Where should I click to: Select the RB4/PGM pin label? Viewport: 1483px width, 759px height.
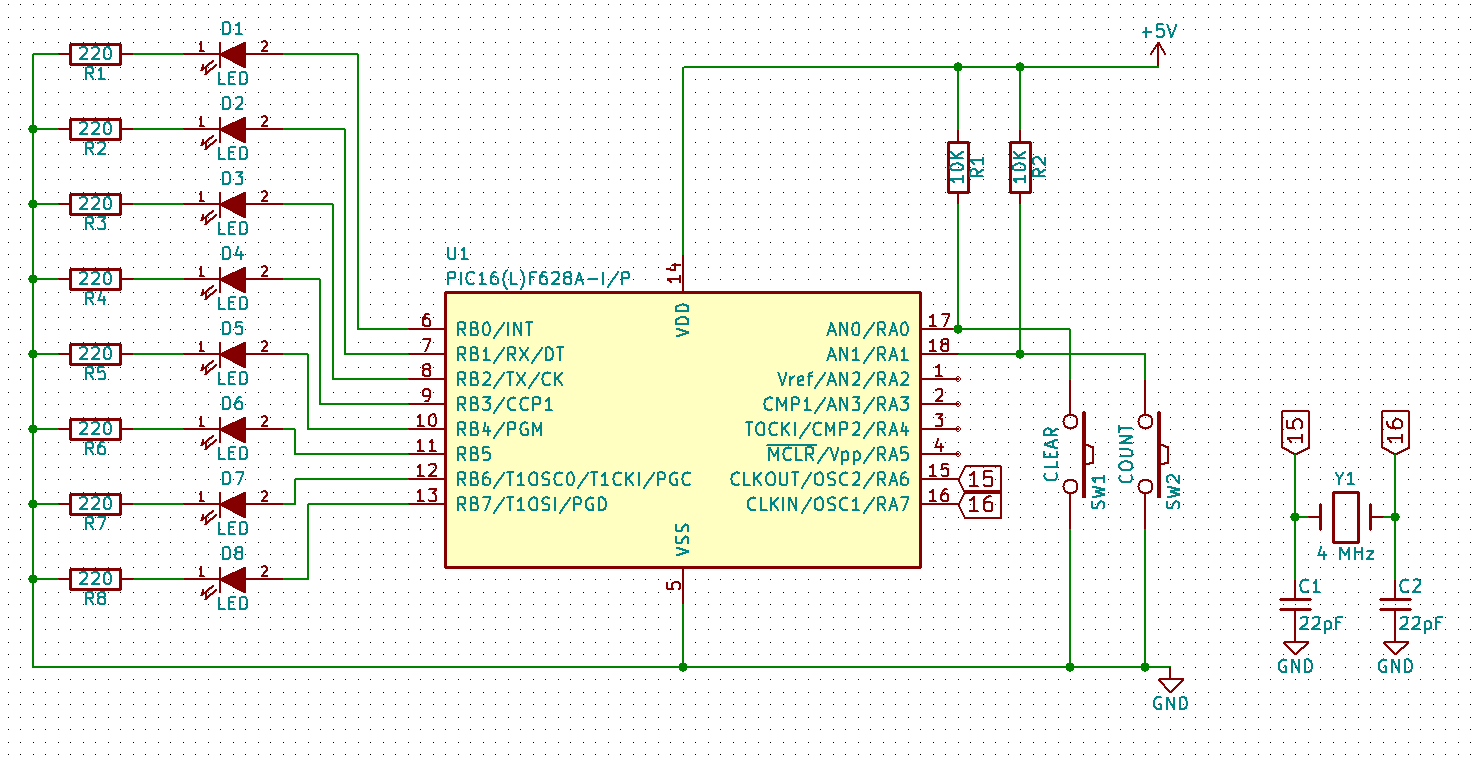(500, 429)
